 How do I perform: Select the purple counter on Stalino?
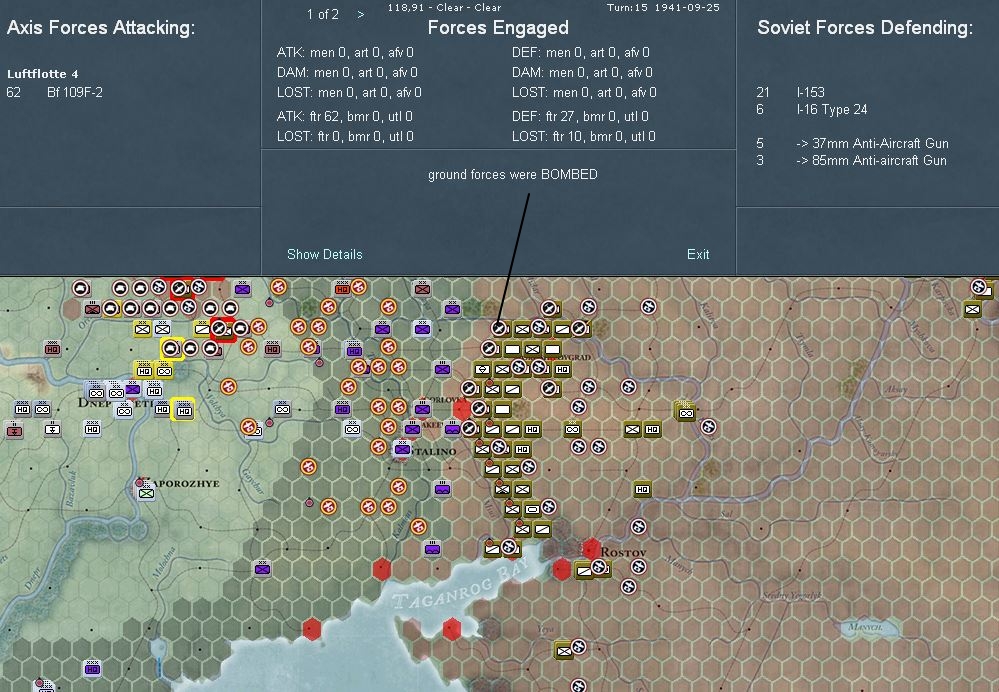[402, 449]
